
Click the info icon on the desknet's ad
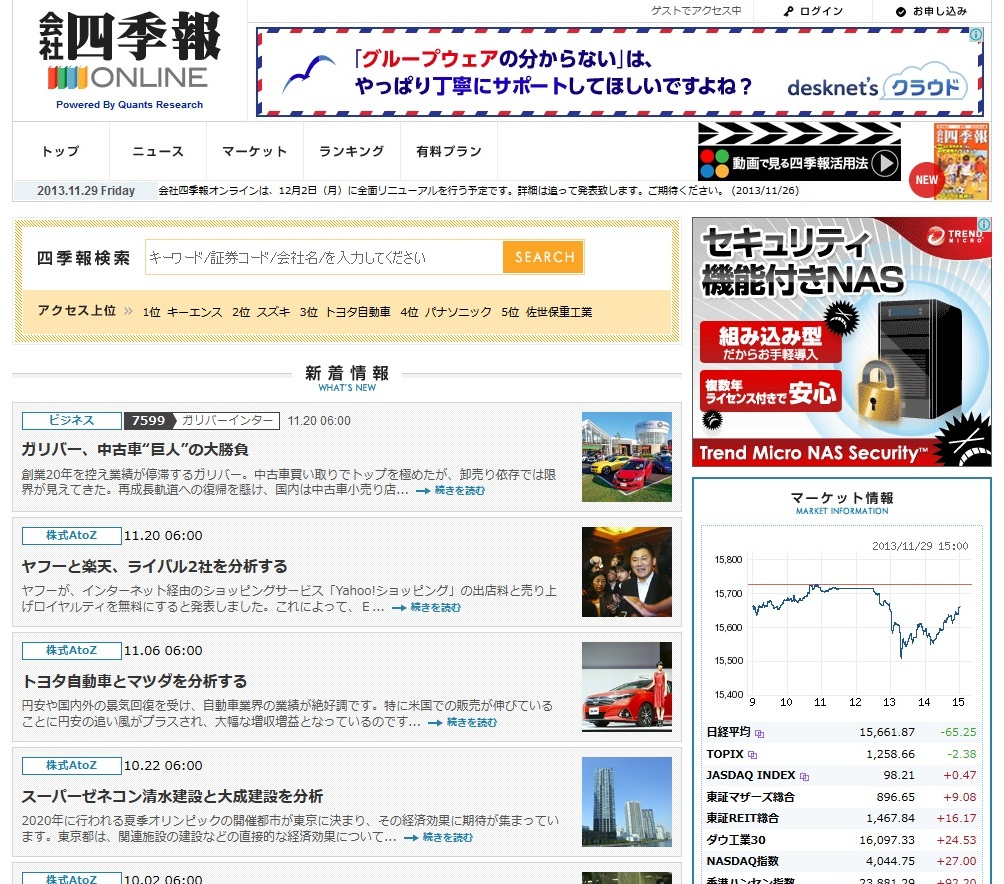pyautogui.click(x=975, y=35)
